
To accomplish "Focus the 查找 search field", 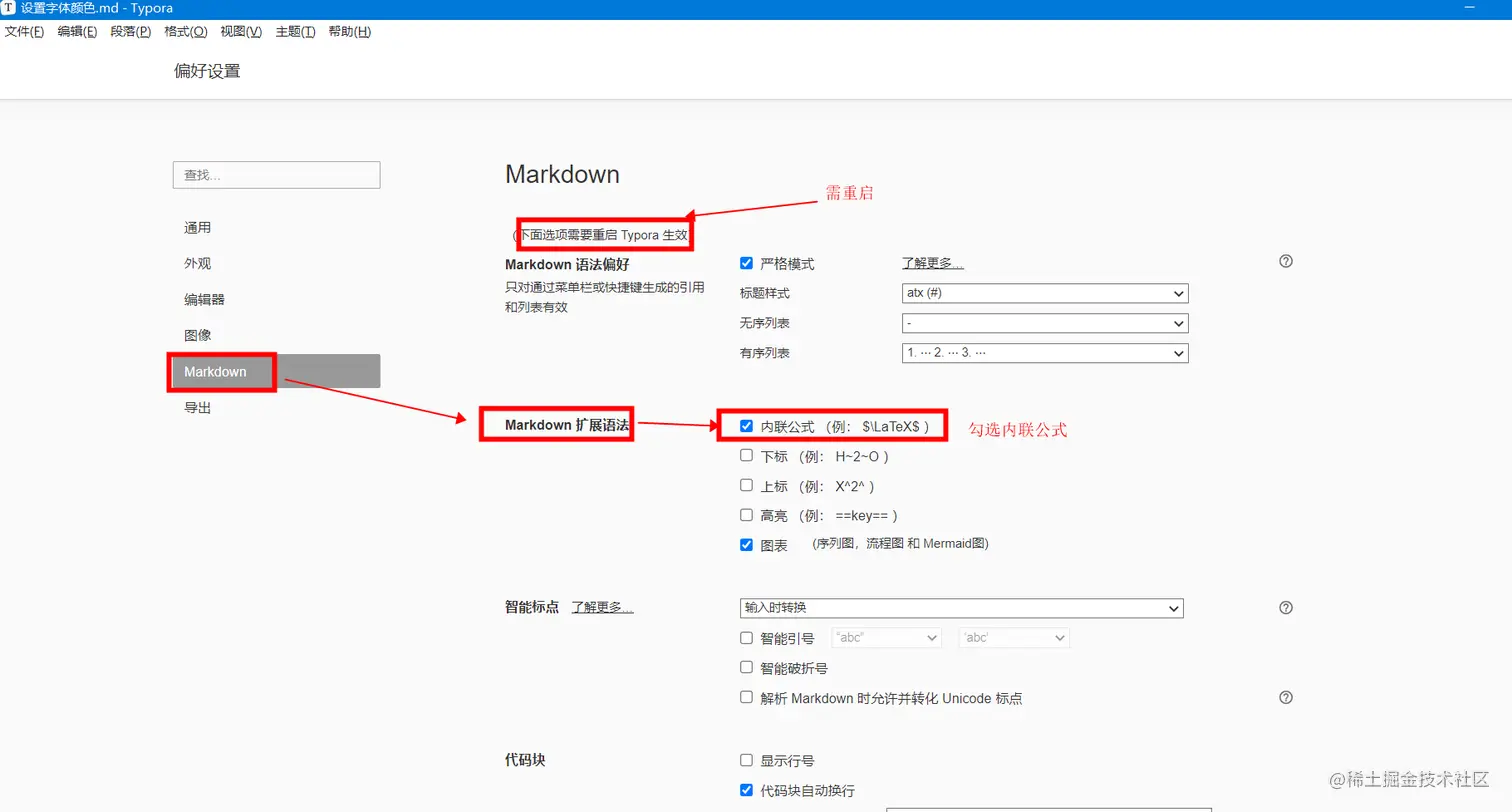I will 276,175.
